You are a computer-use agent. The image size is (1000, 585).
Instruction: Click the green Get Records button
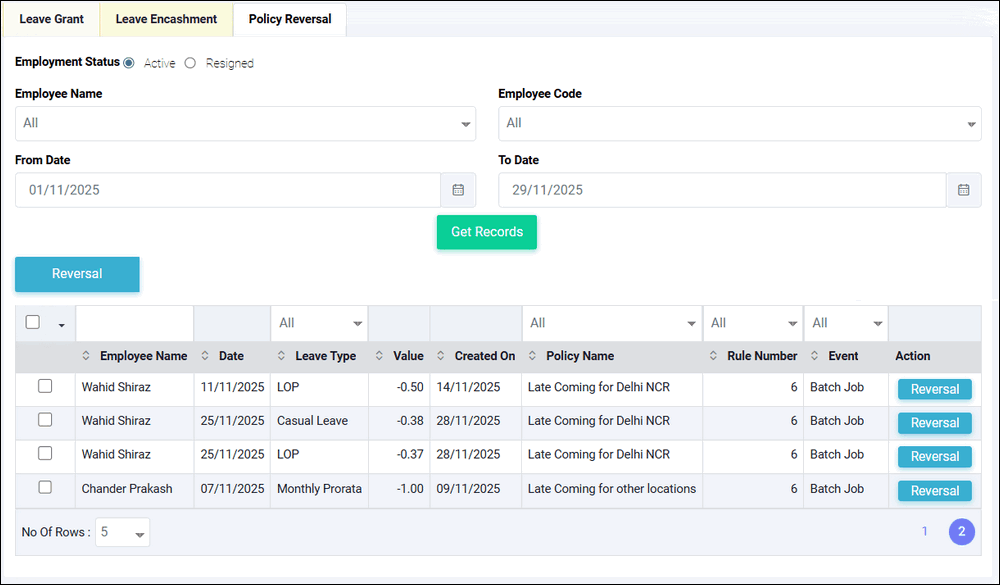(x=487, y=232)
